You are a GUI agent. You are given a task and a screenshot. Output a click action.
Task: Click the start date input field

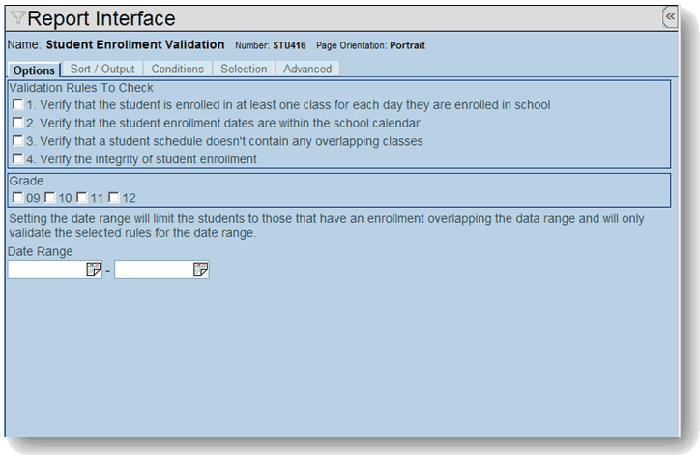click(x=47, y=269)
